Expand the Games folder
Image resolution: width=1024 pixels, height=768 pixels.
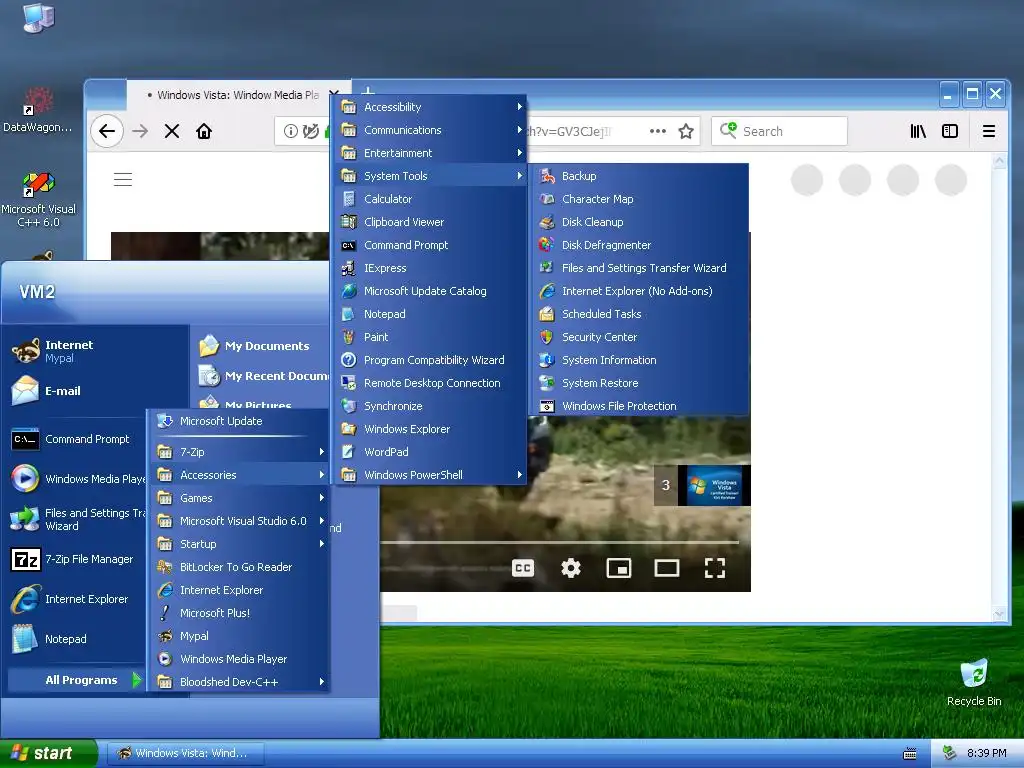239,498
